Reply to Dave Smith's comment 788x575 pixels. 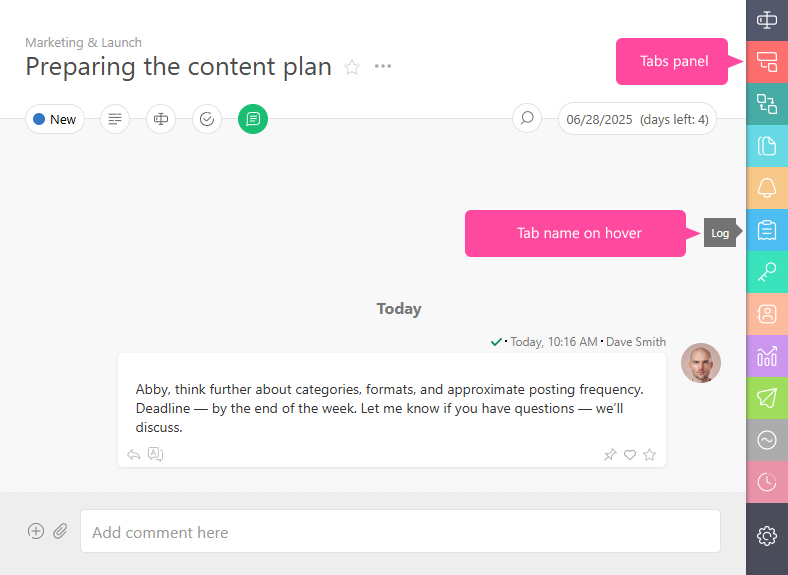click(x=133, y=455)
